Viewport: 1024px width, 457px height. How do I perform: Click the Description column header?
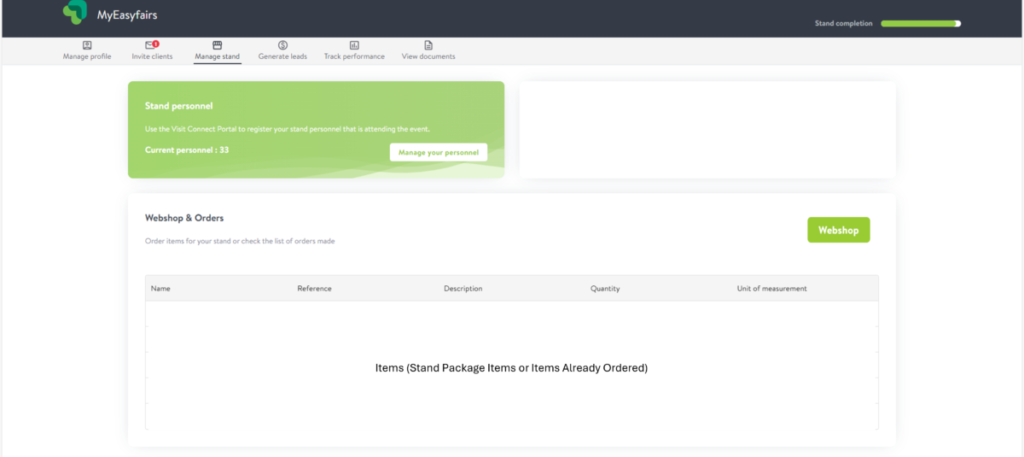(x=463, y=289)
